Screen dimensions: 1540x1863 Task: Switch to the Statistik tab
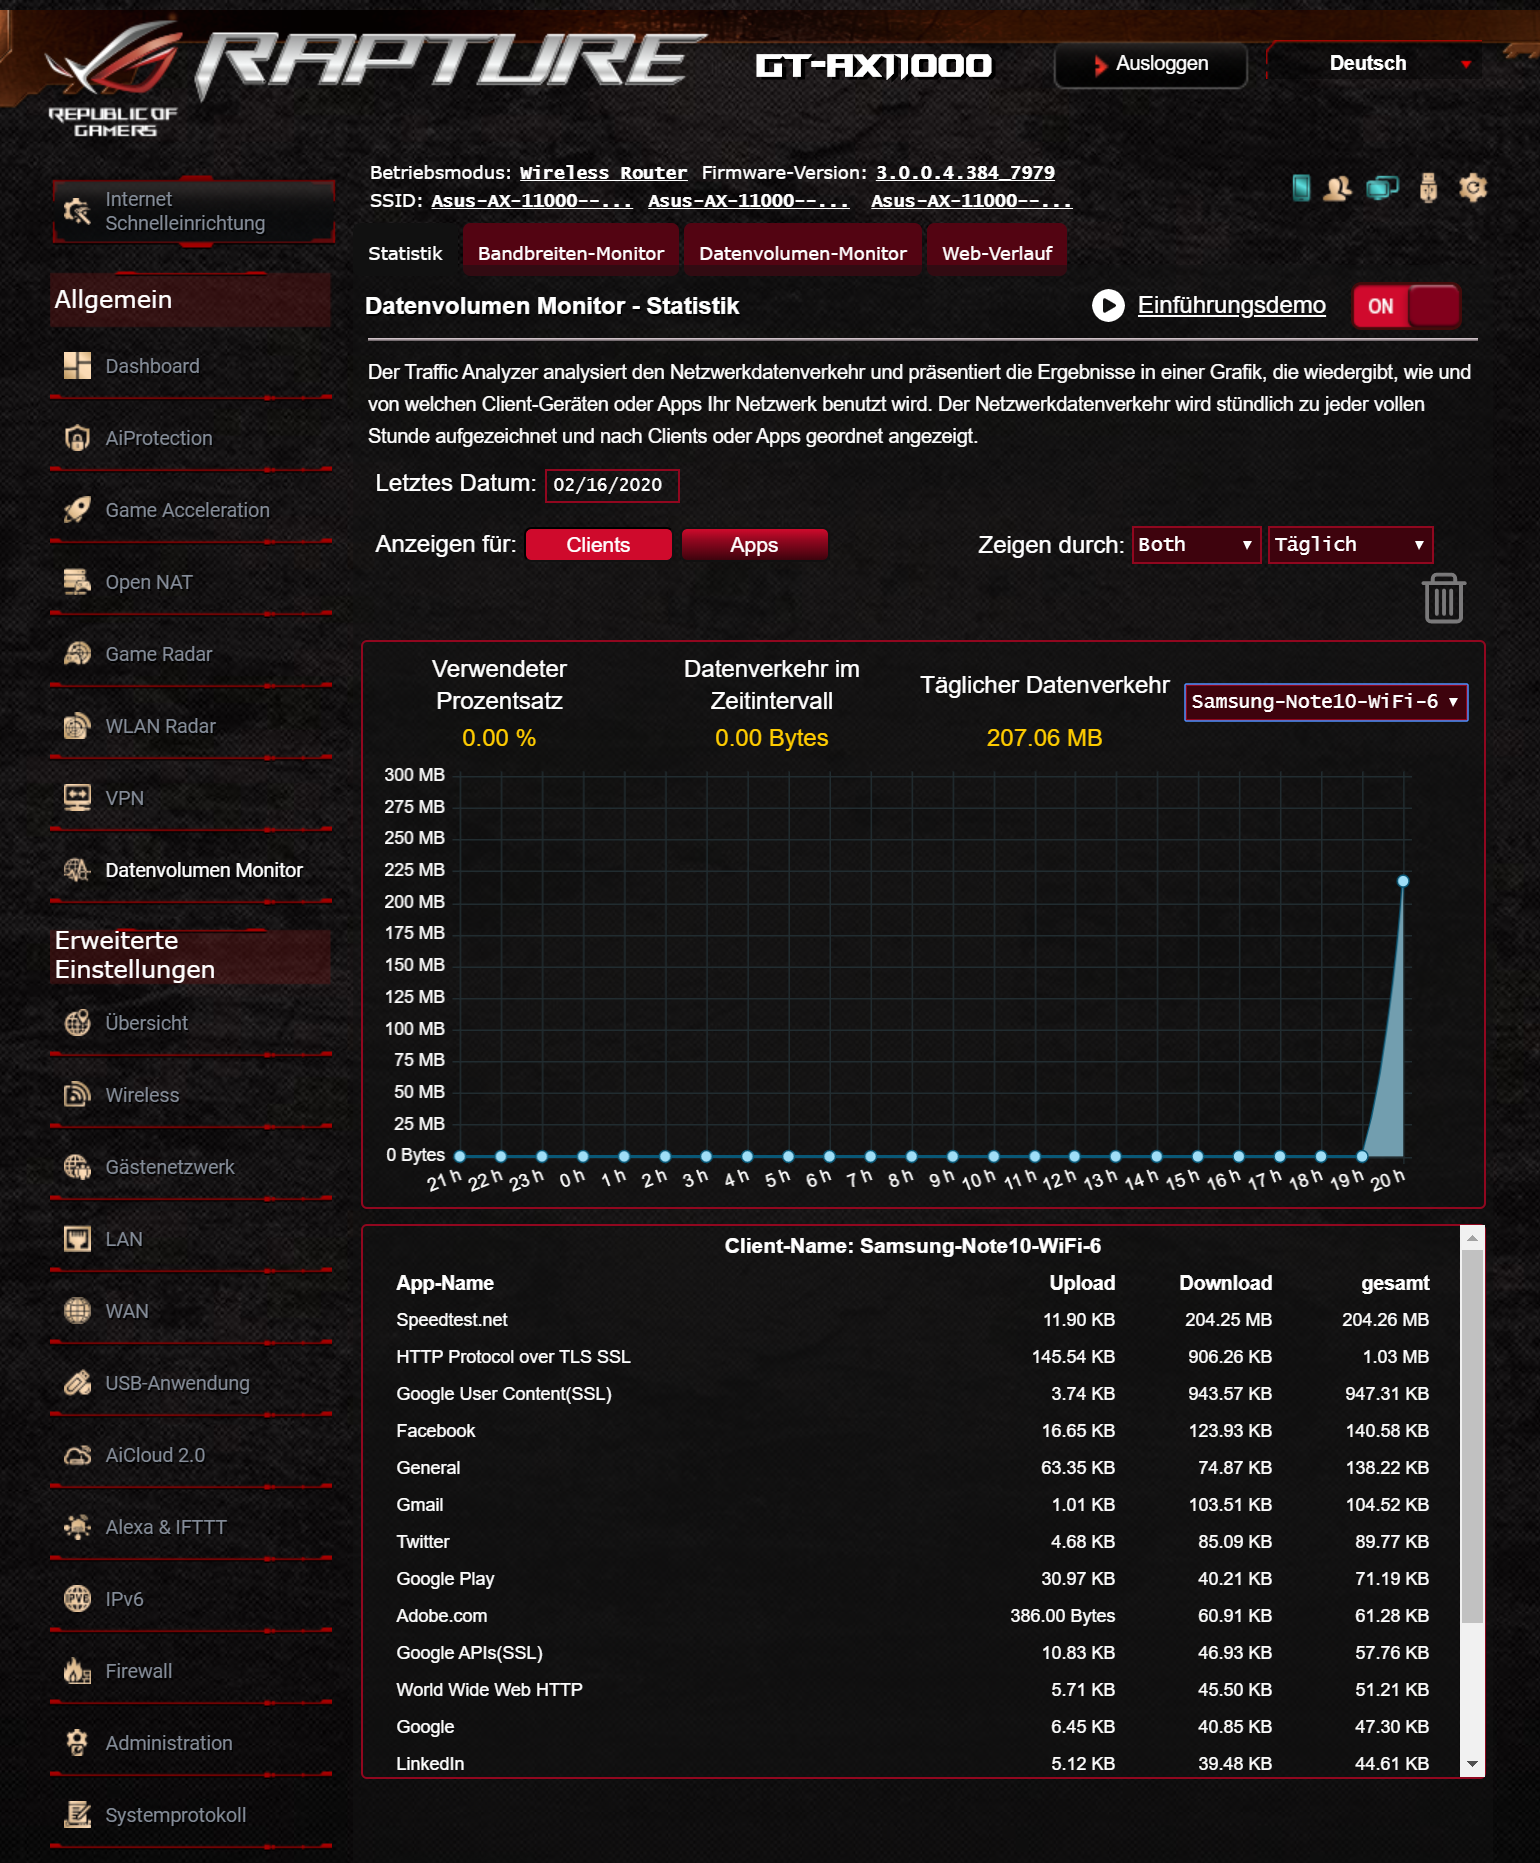point(405,253)
